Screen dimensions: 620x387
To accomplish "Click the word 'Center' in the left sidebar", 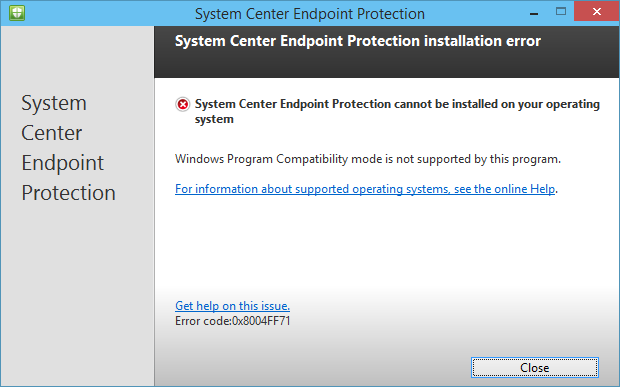I will tap(52, 133).
